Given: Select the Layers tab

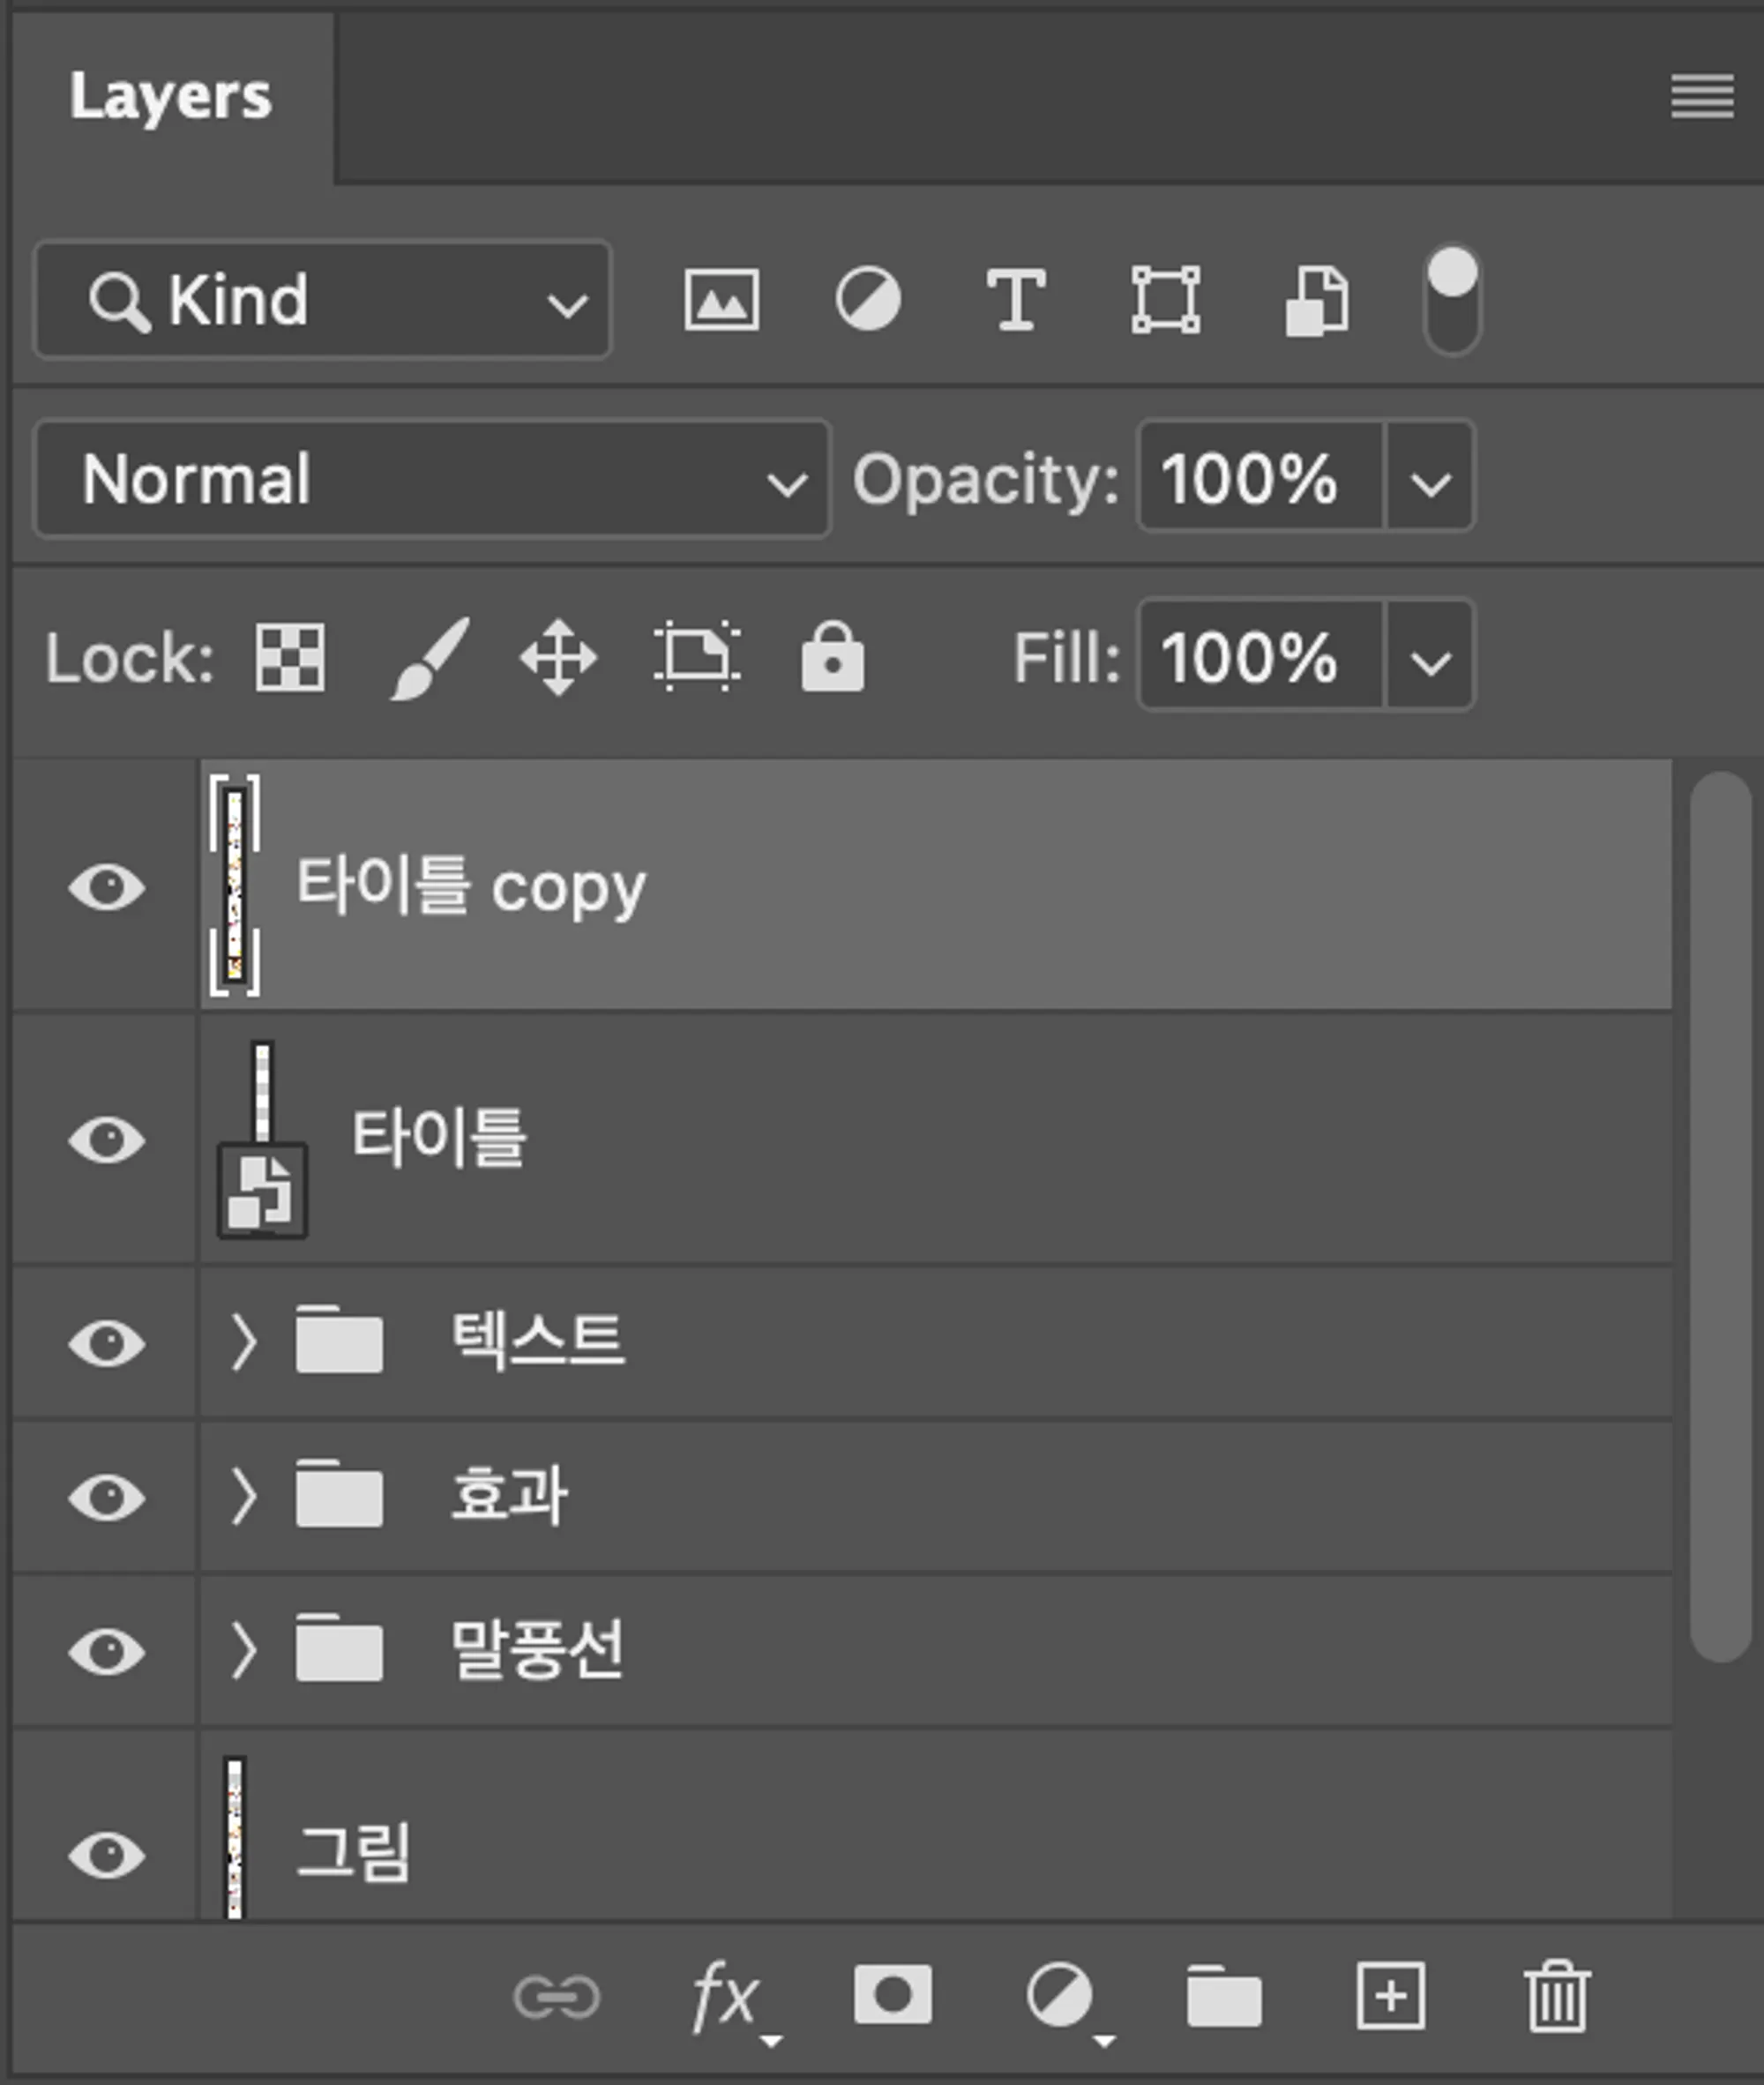Looking at the screenshot, I should (x=171, y=97).
